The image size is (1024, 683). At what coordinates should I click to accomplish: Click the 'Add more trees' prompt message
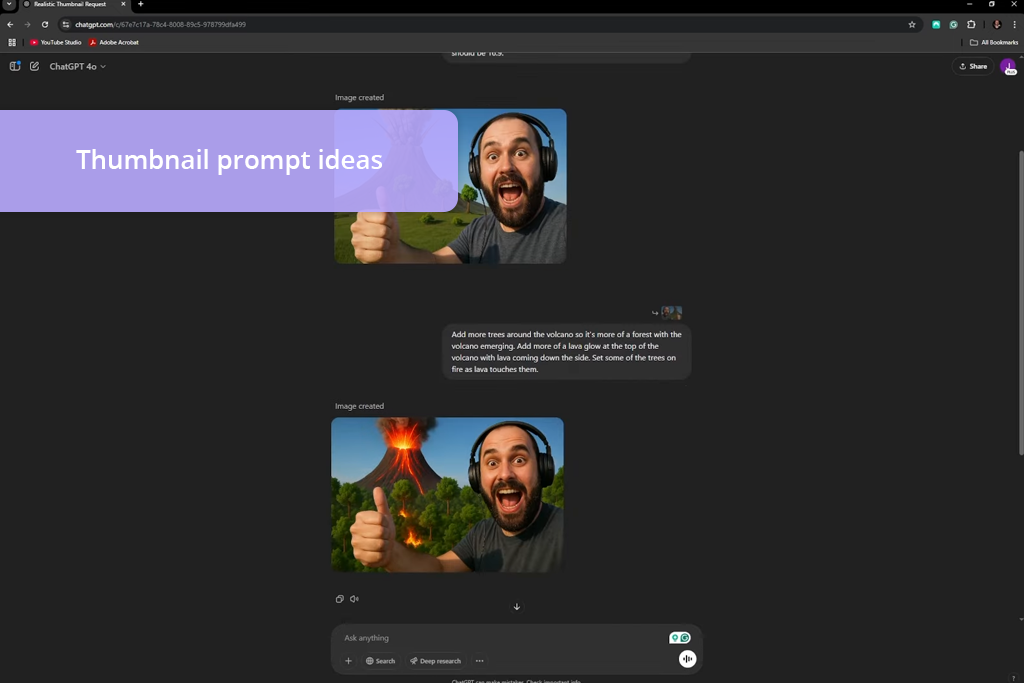pyautogui.click(x=566, y=351)
